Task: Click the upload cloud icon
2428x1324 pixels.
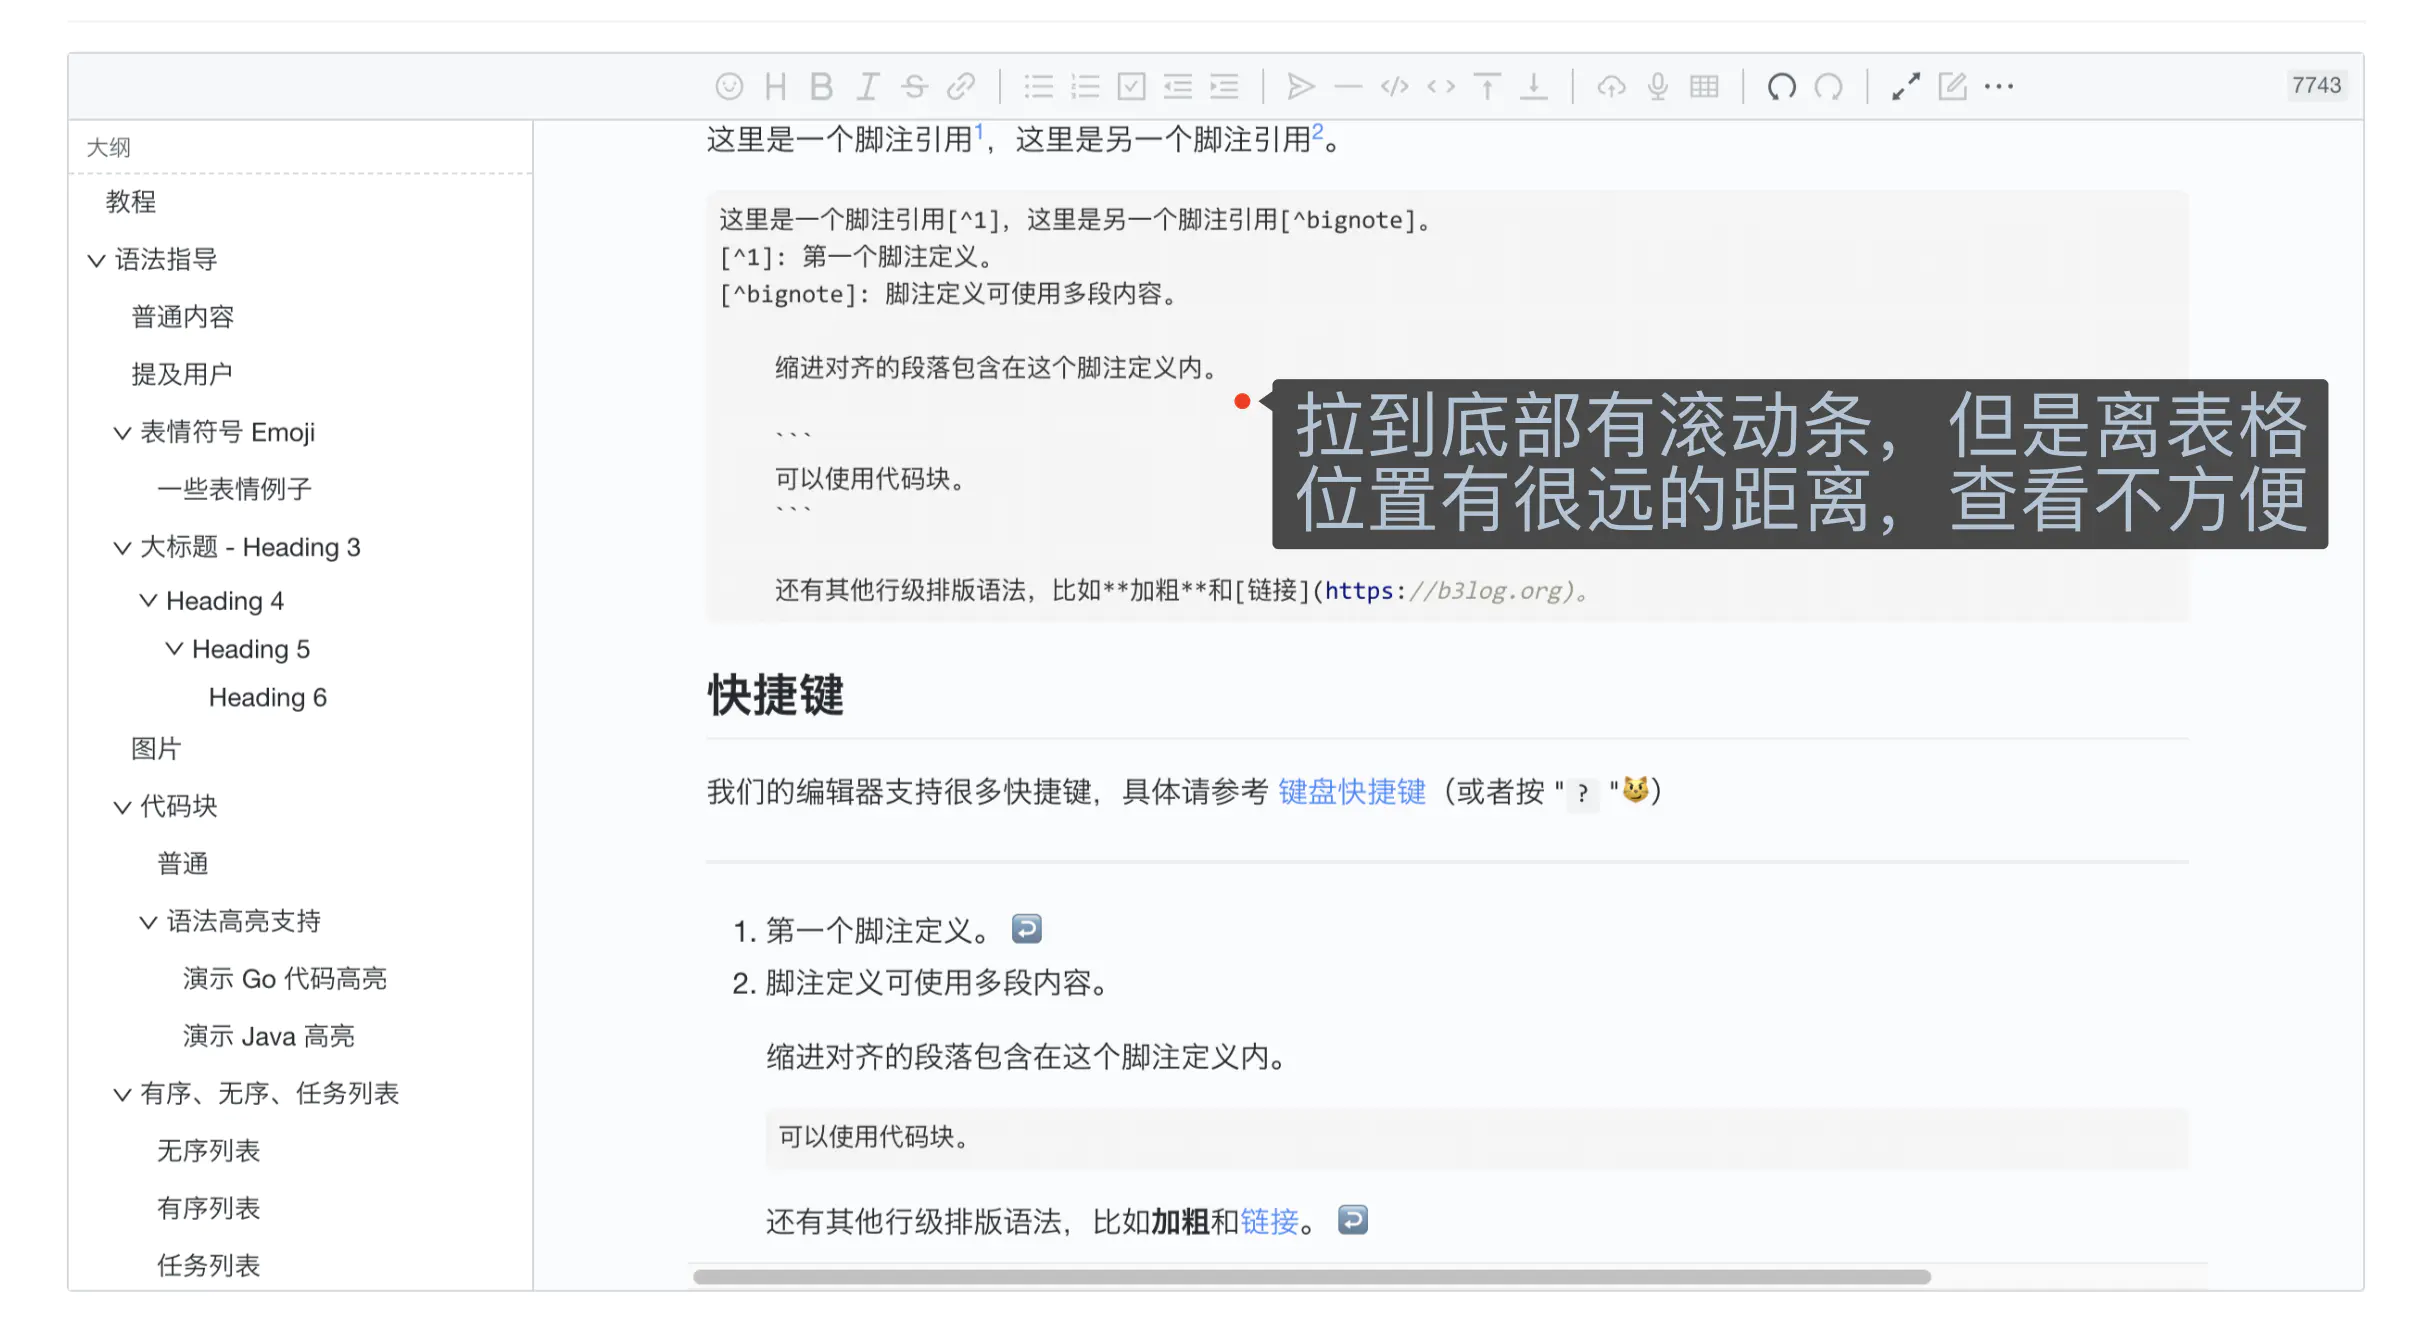Action: point(1610,87)
